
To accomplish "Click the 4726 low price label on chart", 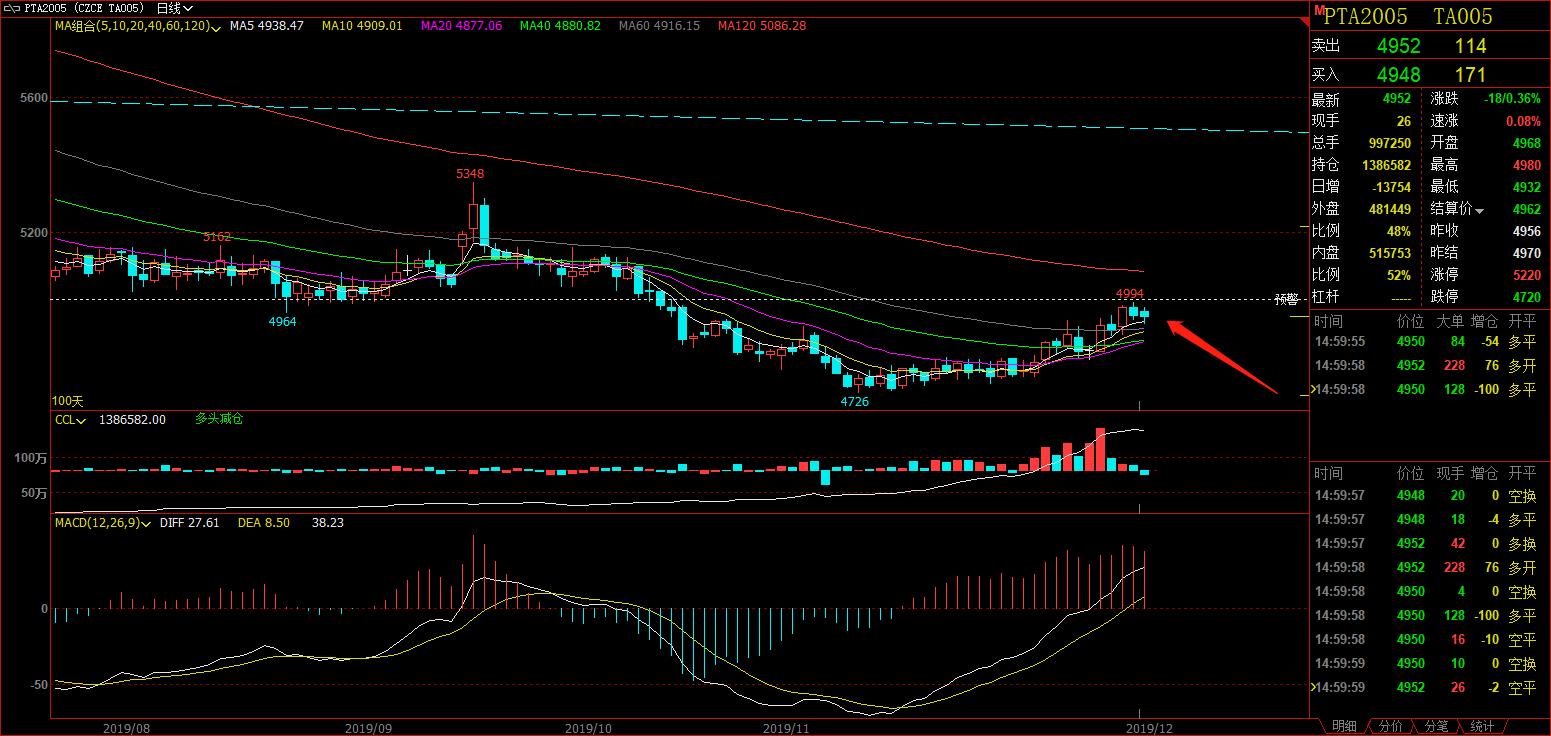I will pos(854,402).
